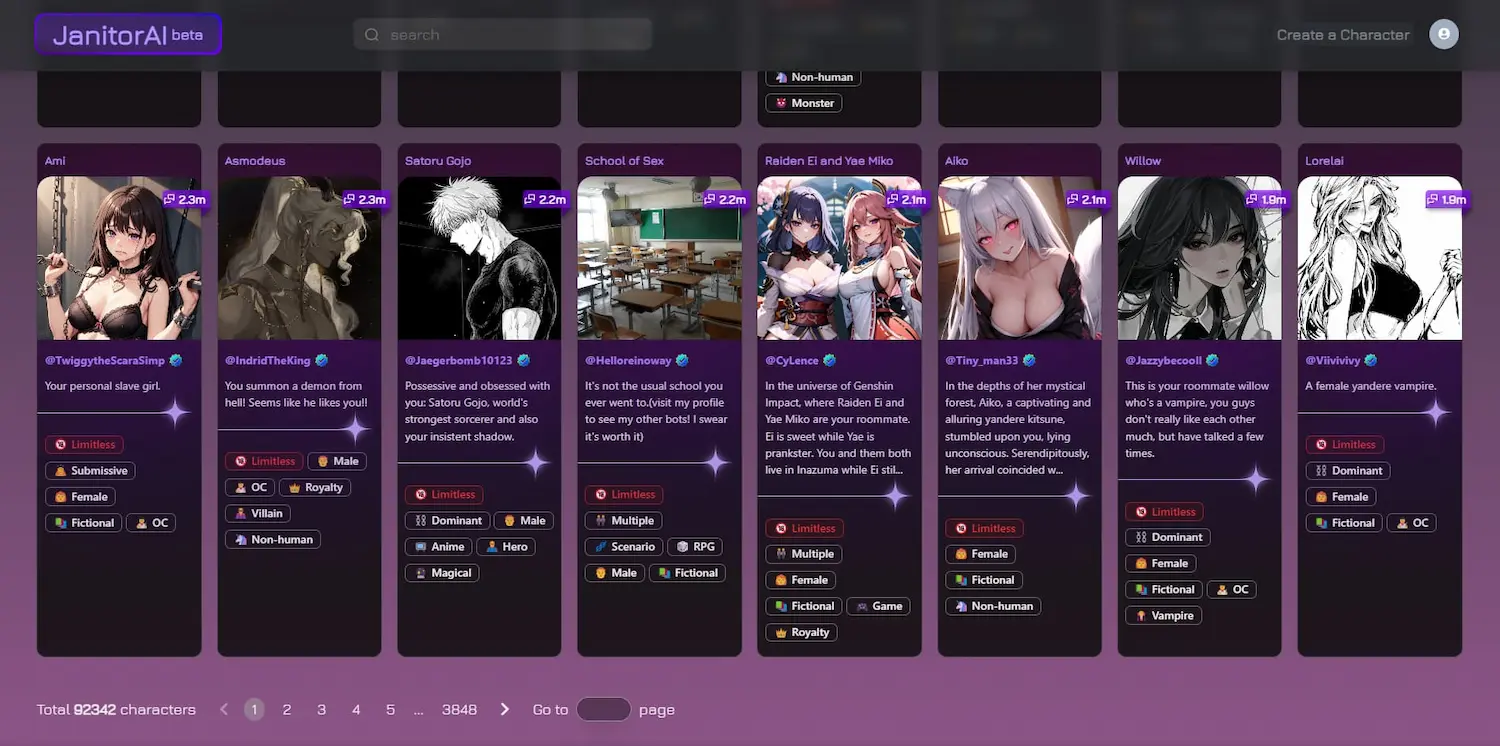Click the 2.1m chat count on Aiko card
The height and width of the screenshot is (746, 1500).
1085,200
